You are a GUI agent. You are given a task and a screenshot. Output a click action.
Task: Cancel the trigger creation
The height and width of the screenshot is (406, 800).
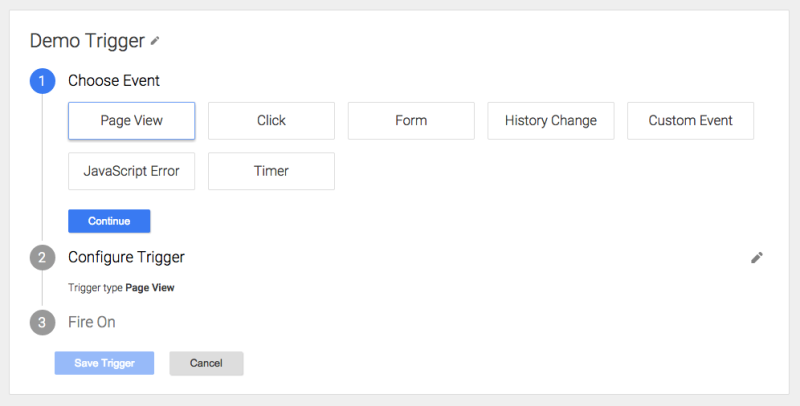click(206, 363)
